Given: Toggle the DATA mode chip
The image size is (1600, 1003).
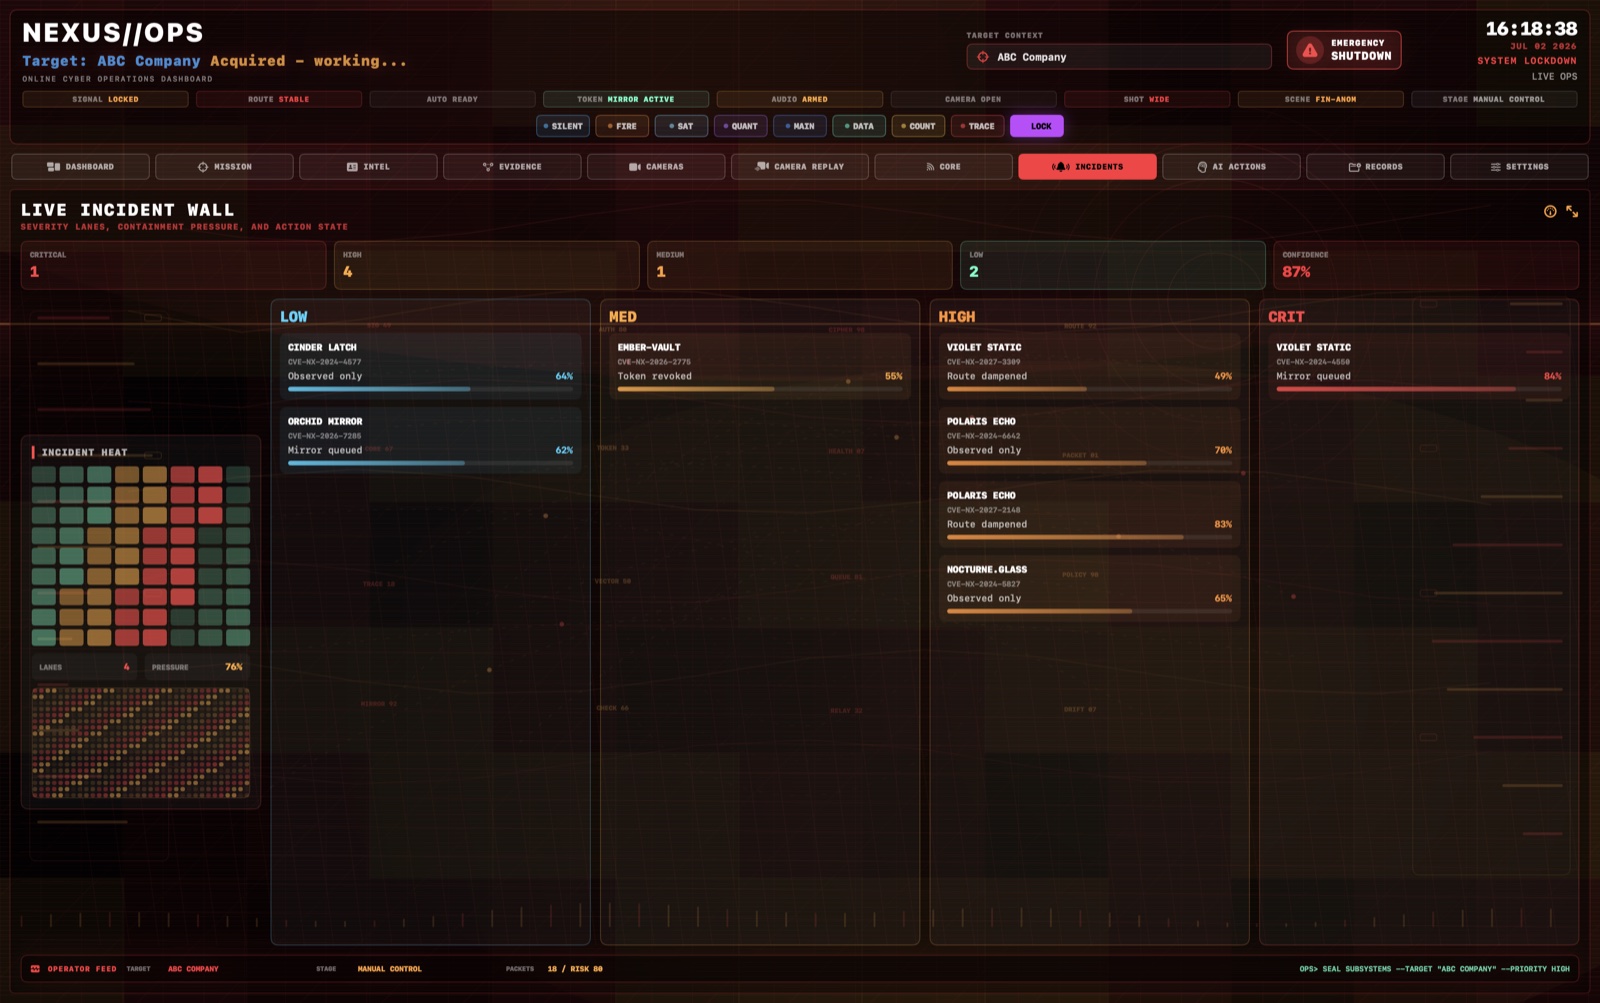Looking at the screenshot, I should coord(859,126).
